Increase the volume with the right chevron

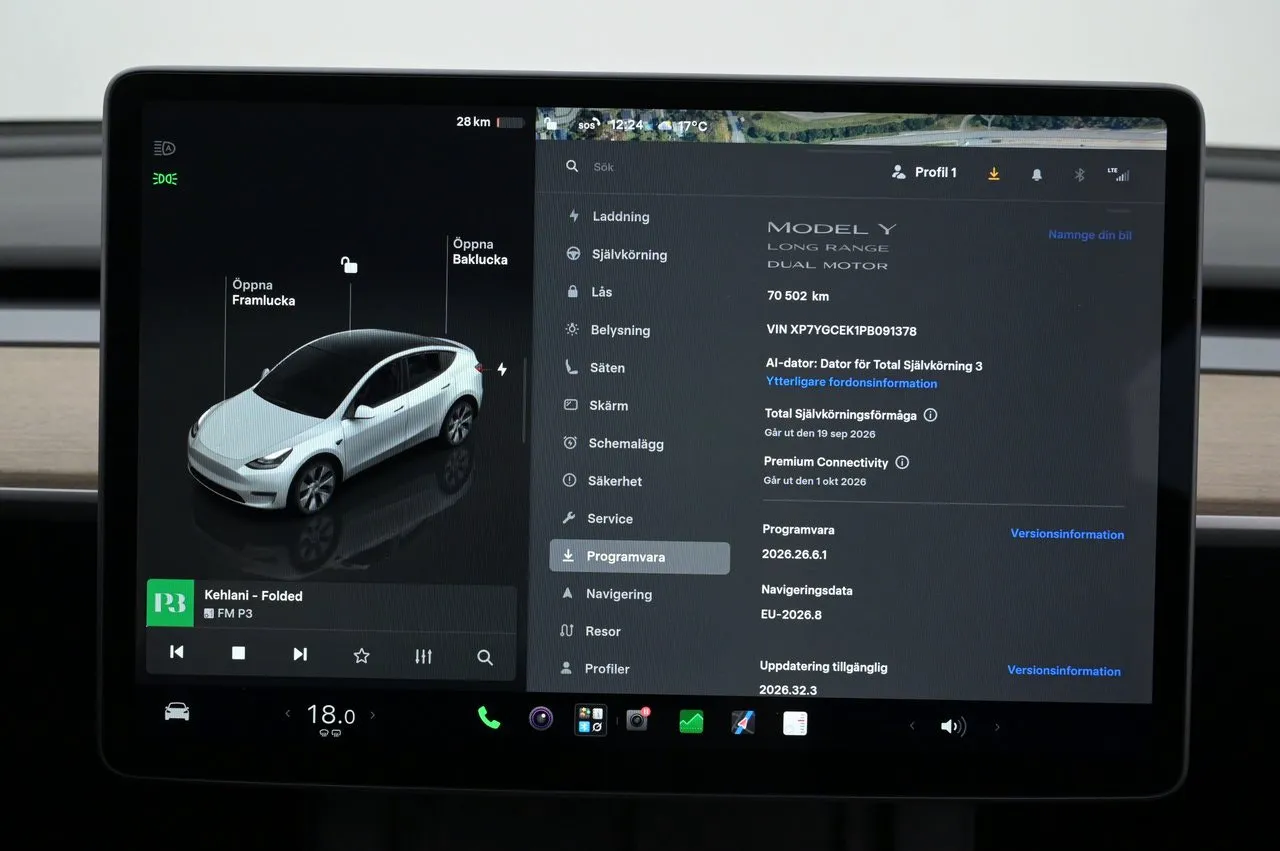997,727
